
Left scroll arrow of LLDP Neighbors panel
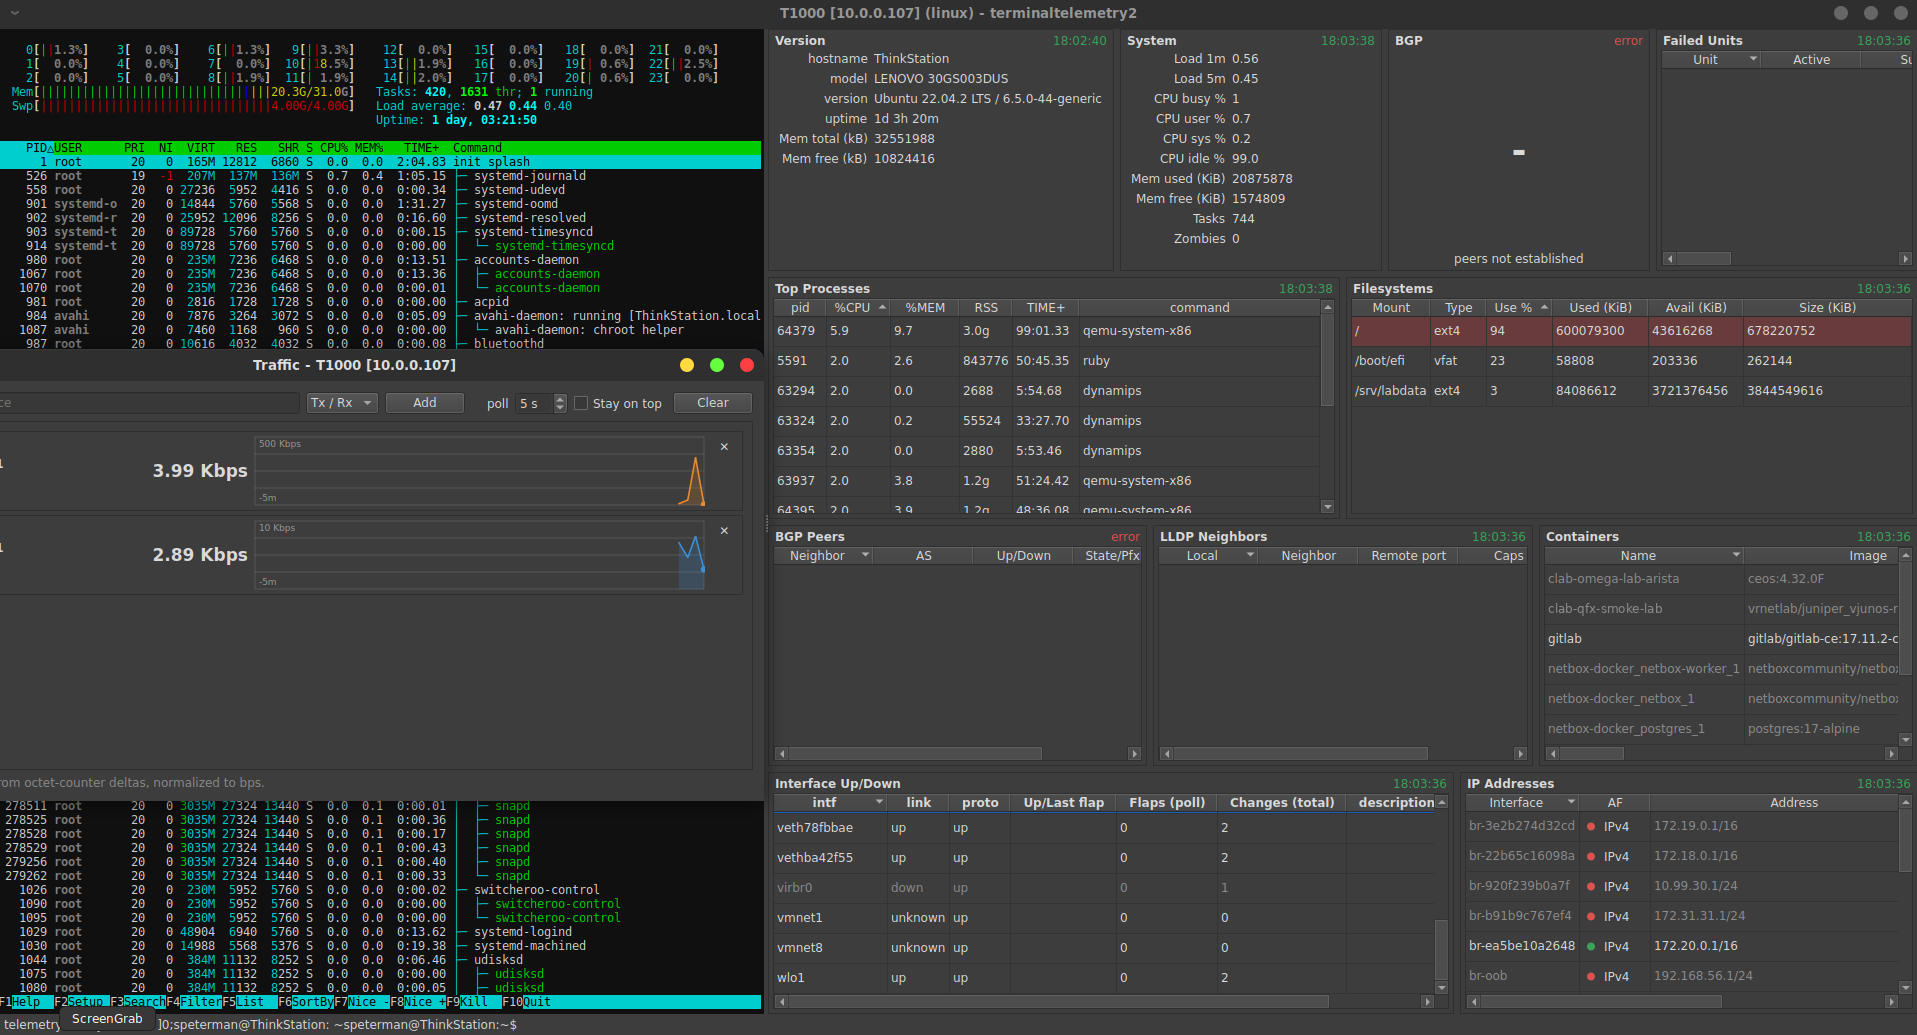pos(1166,754)
